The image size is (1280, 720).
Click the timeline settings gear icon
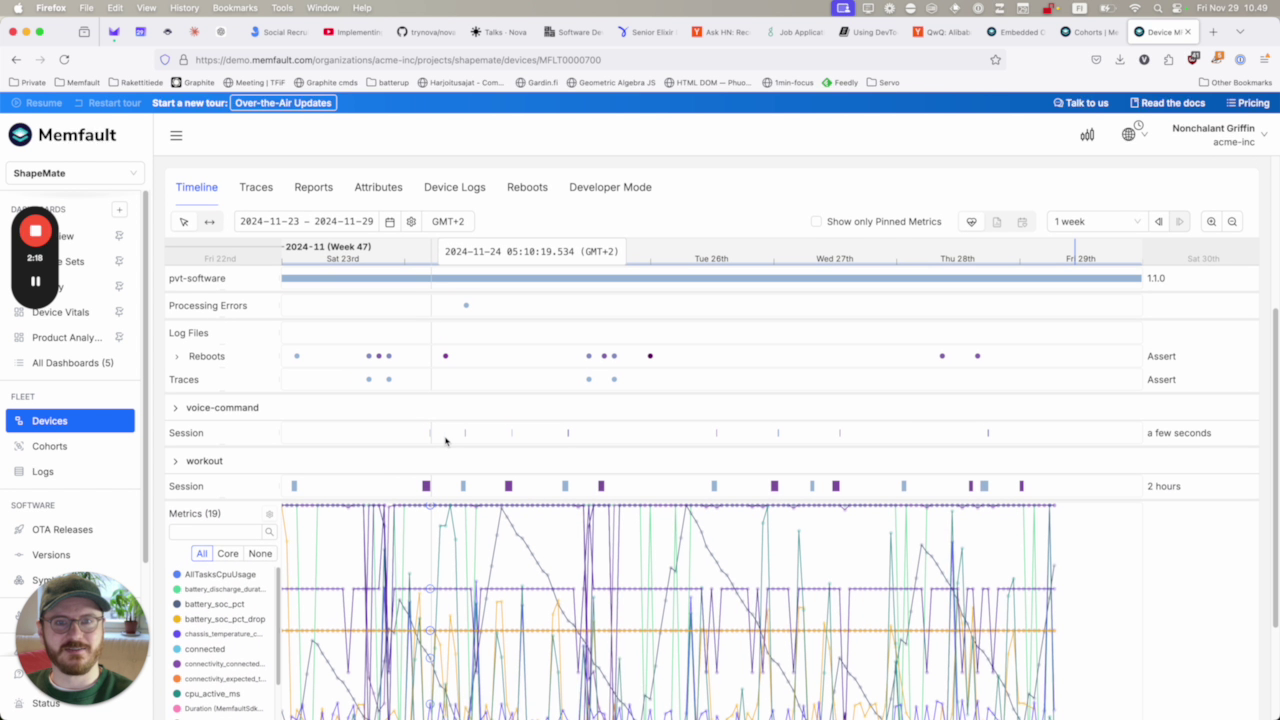411,222
